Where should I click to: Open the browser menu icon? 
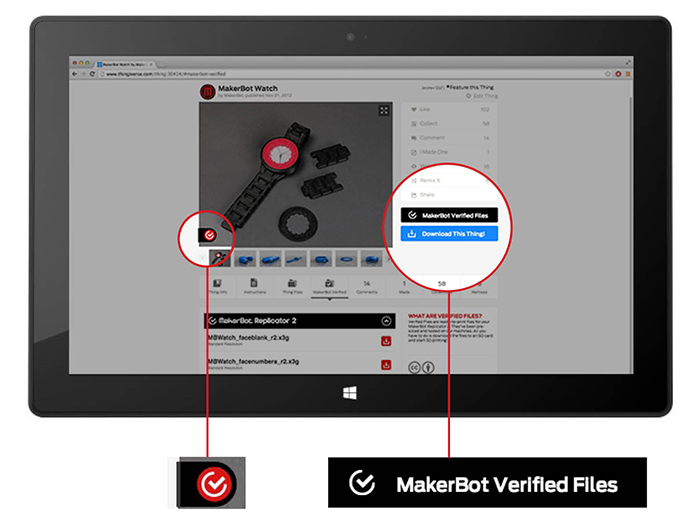[x=628, y=74]
